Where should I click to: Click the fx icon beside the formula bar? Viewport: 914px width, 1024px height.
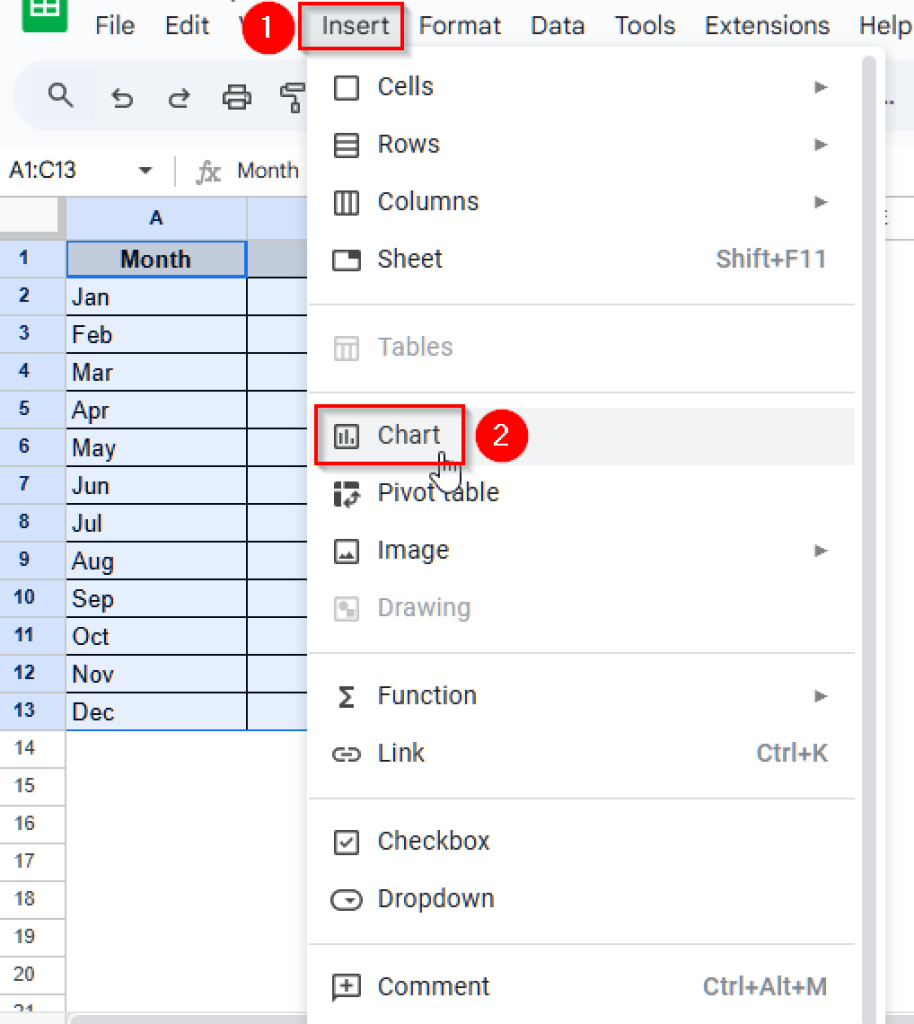click(x=207, y=171)
